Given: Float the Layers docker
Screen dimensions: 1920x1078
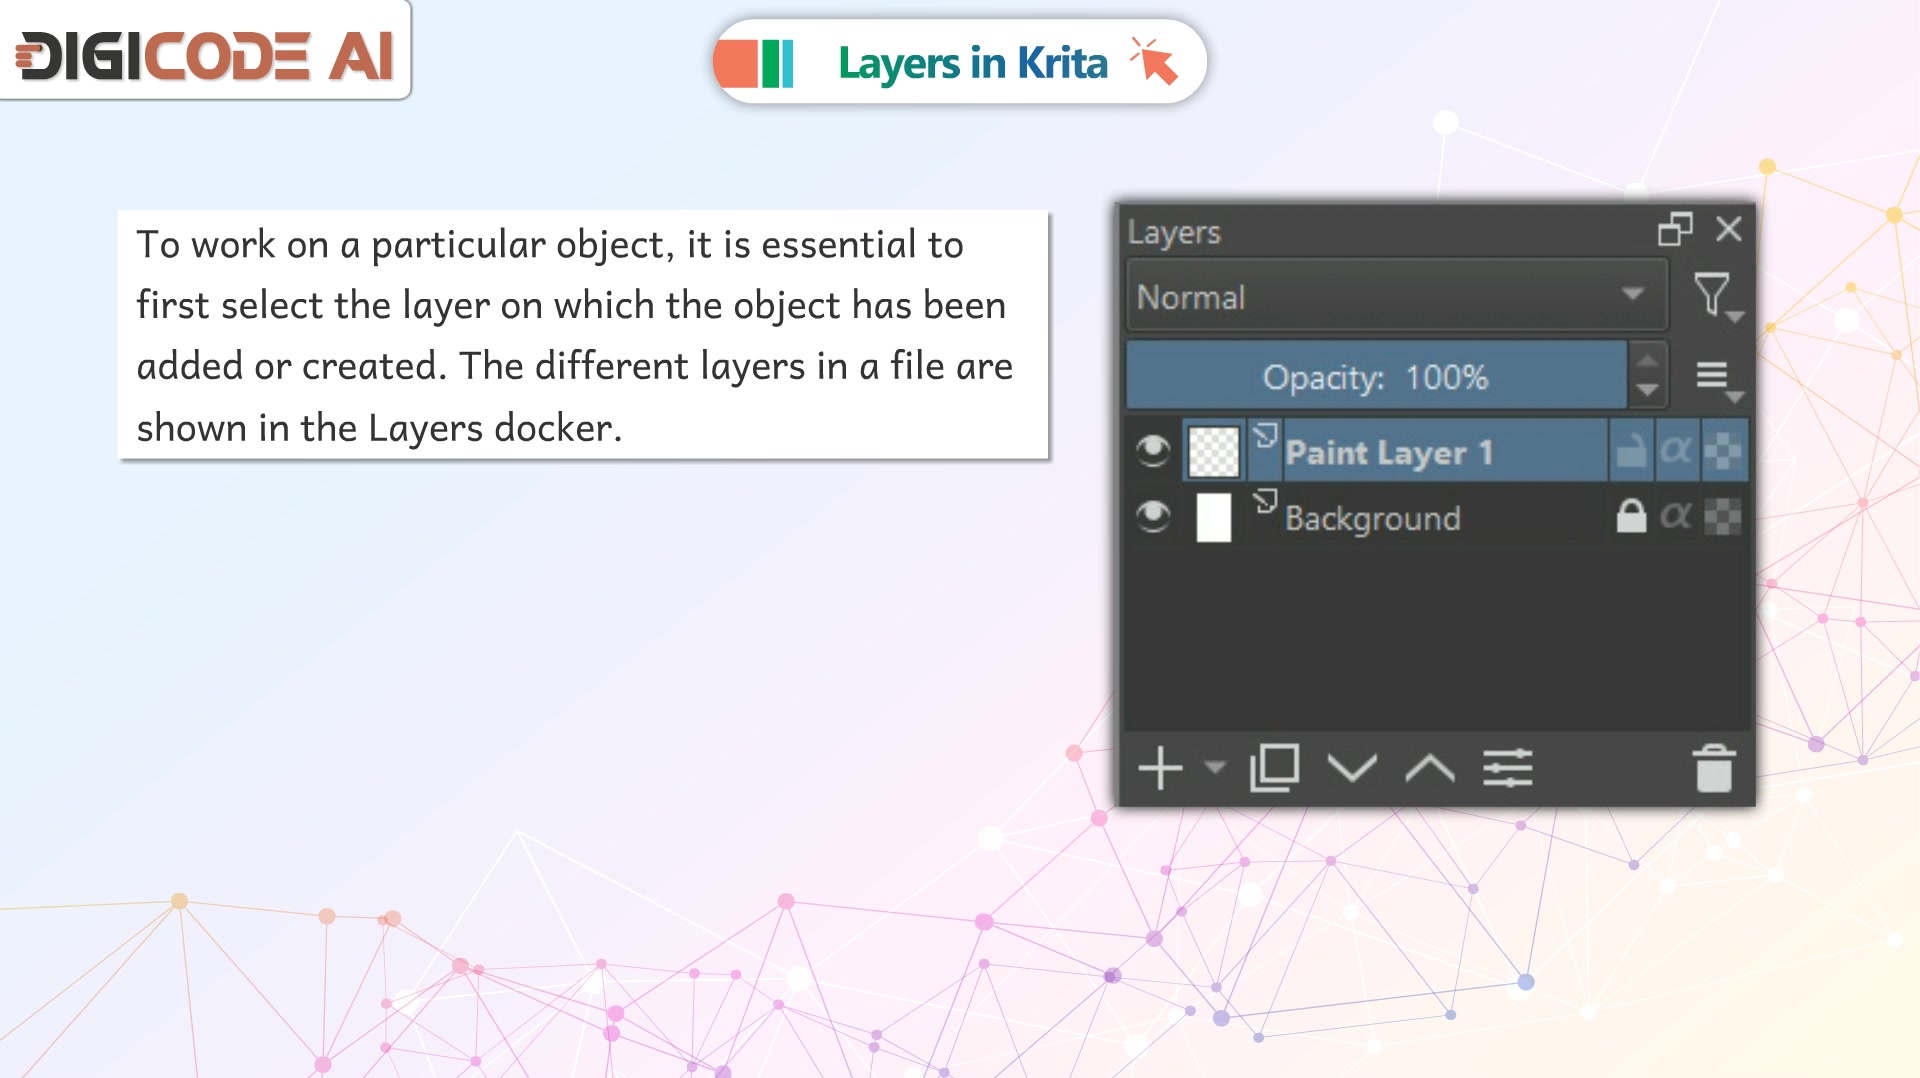Looking at the screenshot, I should pyautogui.click(x=1675, y=229).
